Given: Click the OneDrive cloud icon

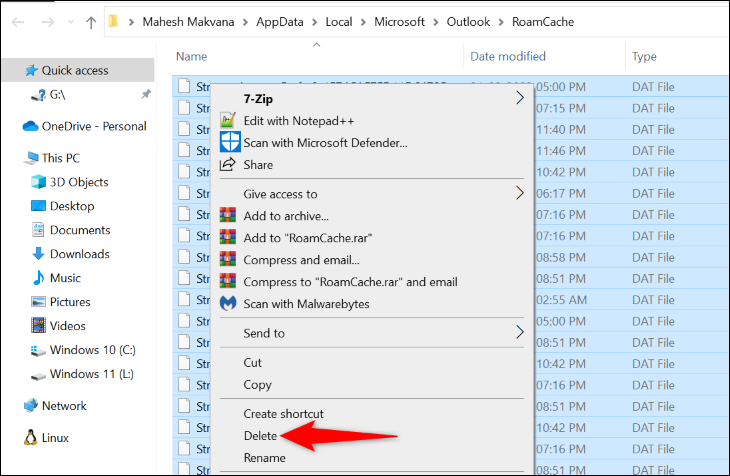Looking at the screenshot, I should [x=30, y=126].
